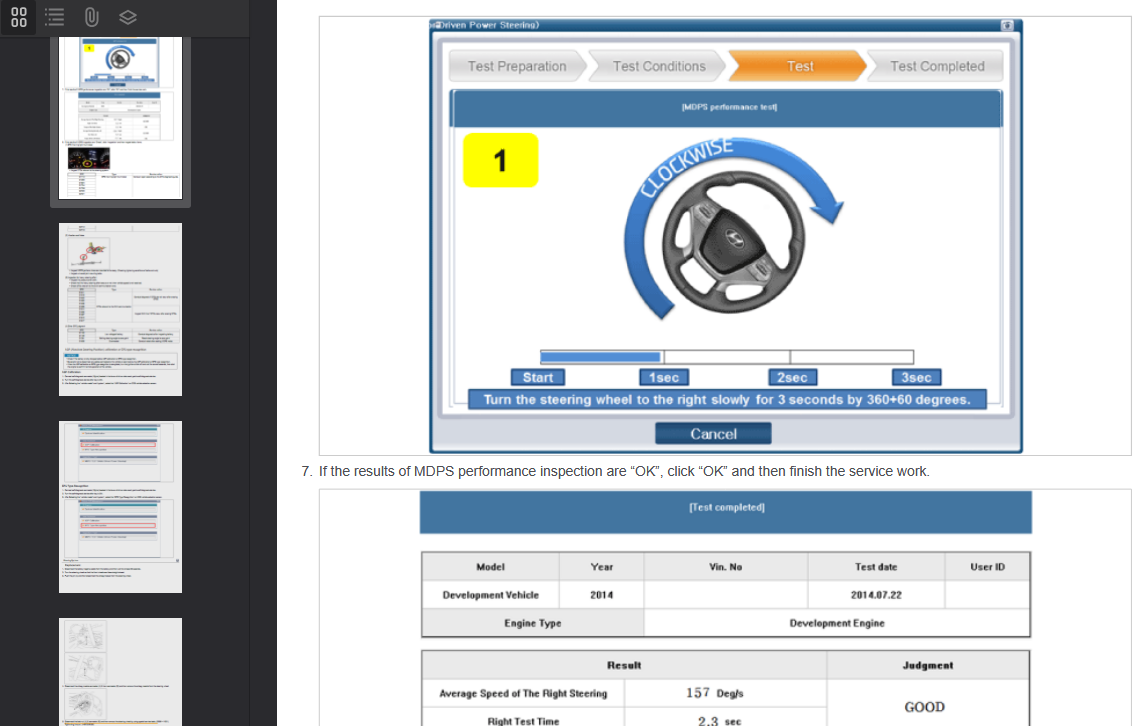Image resolution: width=1146 pixels, height=726 pixels.
Task: Click the 'Turn the steering wheel' instruction text
Action: pos(726,399)
